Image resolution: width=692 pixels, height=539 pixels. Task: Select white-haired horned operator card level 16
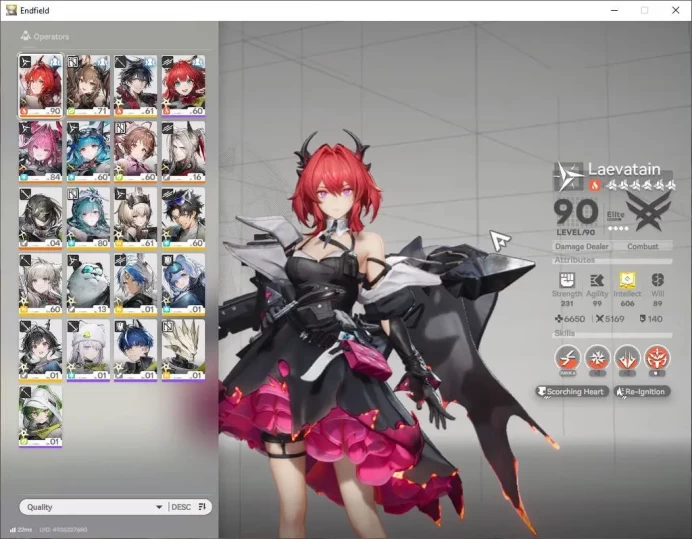[x=183, y=152]
